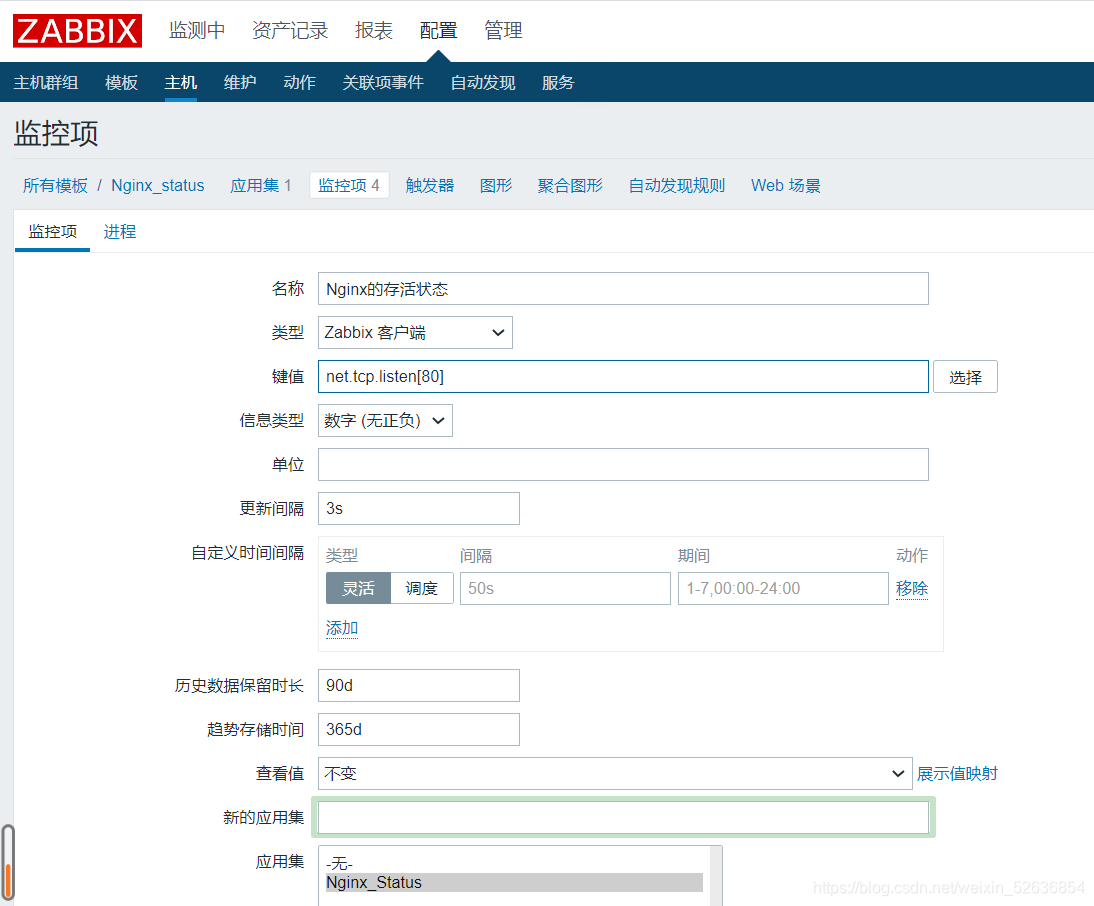Open 监控项 4 link

pos(349,186)
